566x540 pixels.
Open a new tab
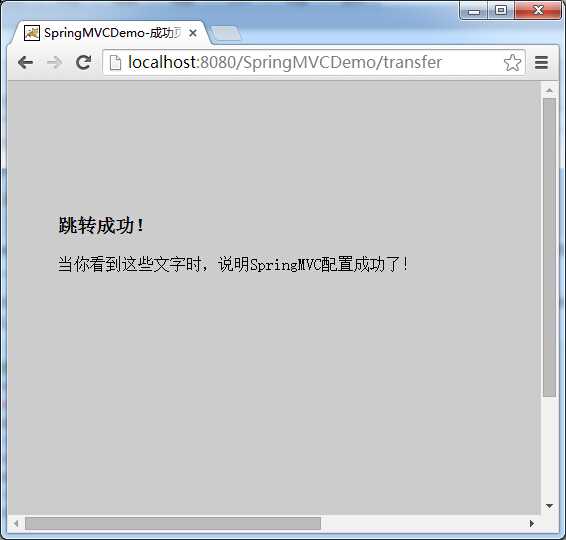point(226,34)
